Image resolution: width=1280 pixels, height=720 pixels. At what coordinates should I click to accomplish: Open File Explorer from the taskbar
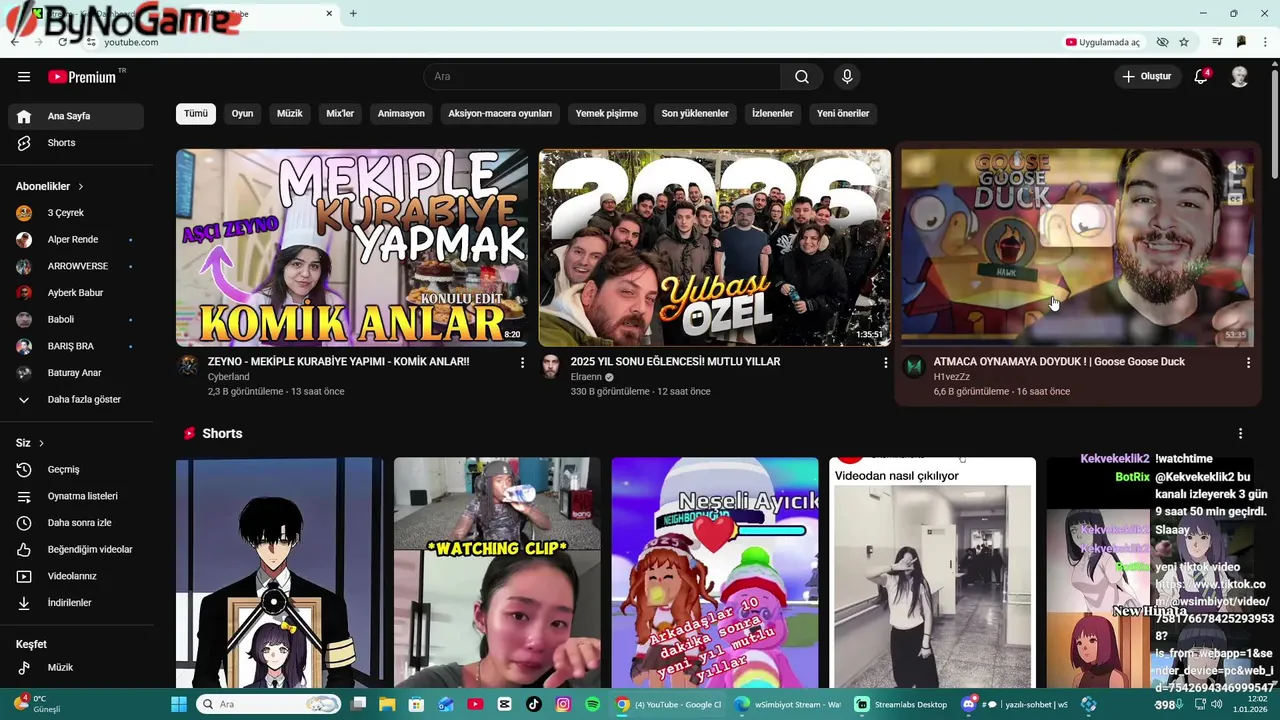click(388, 704)
